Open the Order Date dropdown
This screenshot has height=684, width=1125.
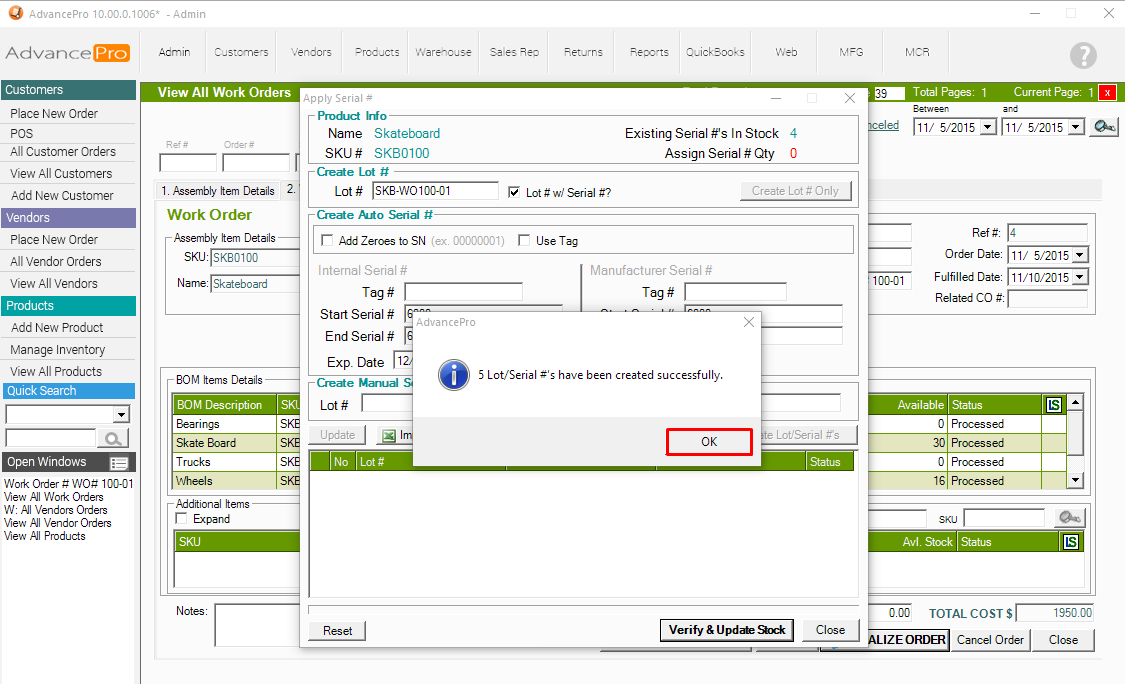(1079, 256)
